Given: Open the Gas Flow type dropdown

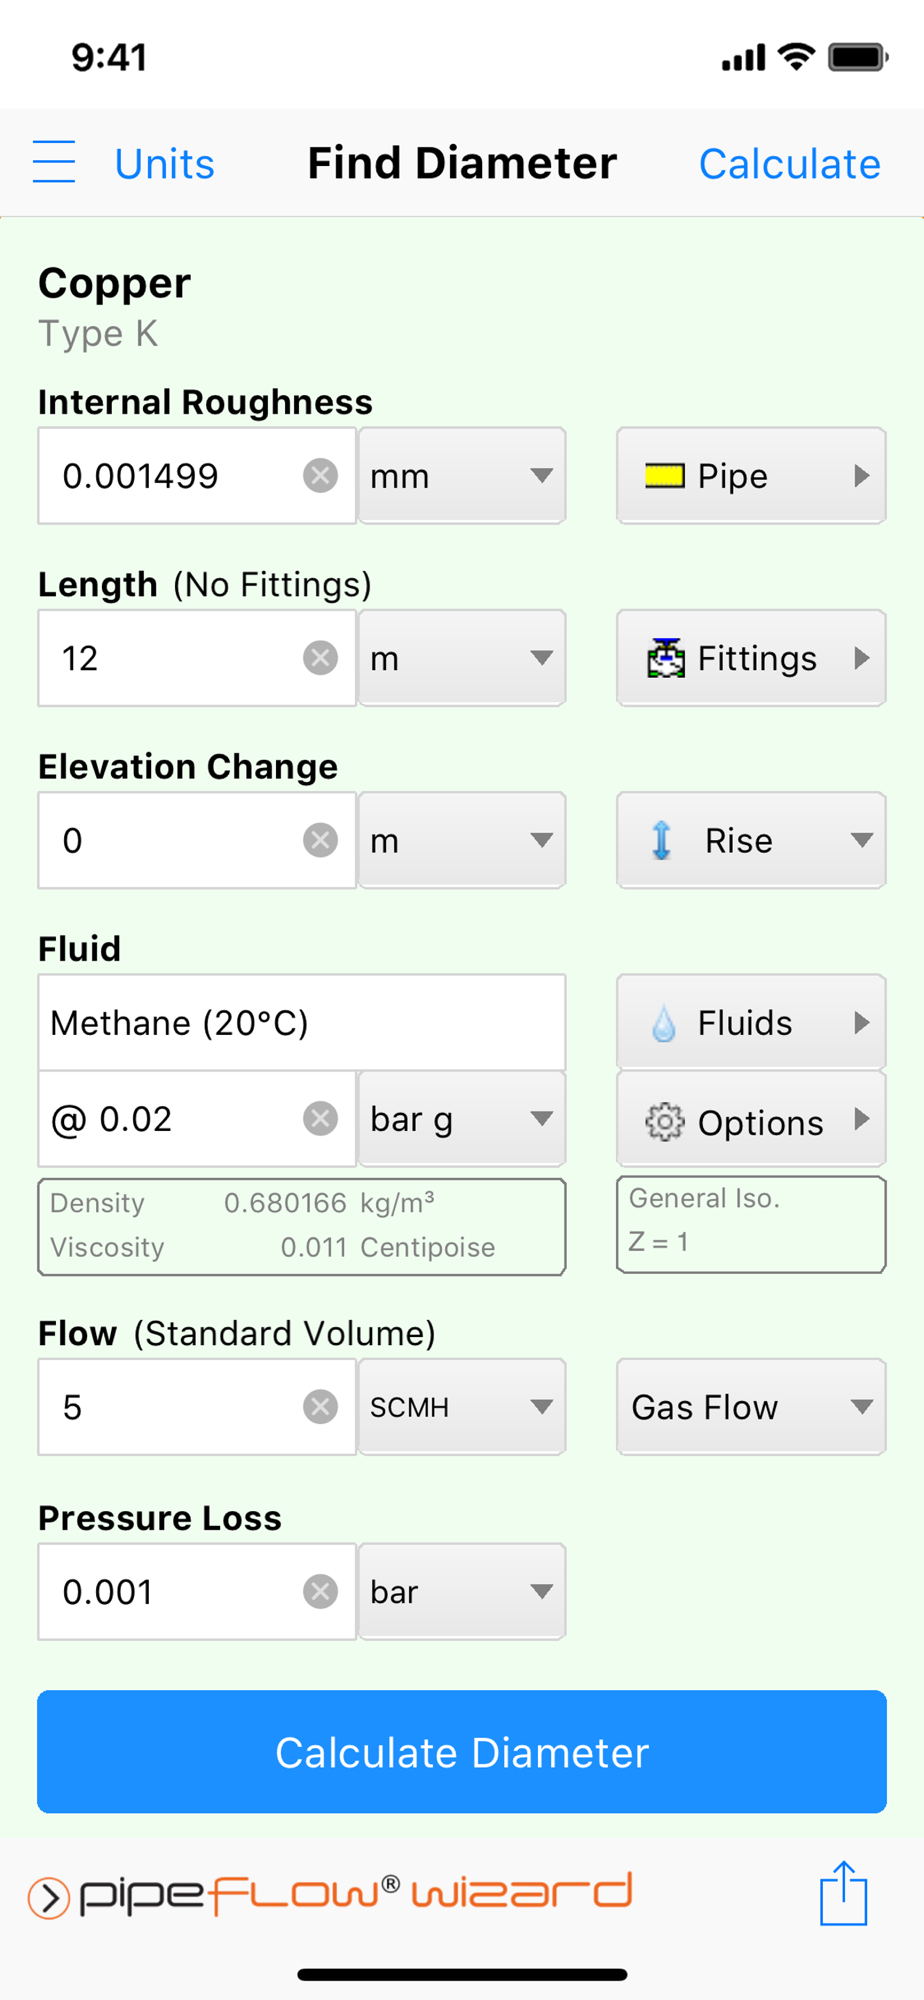Looking at the screenshot, I should click(751, 1407).
